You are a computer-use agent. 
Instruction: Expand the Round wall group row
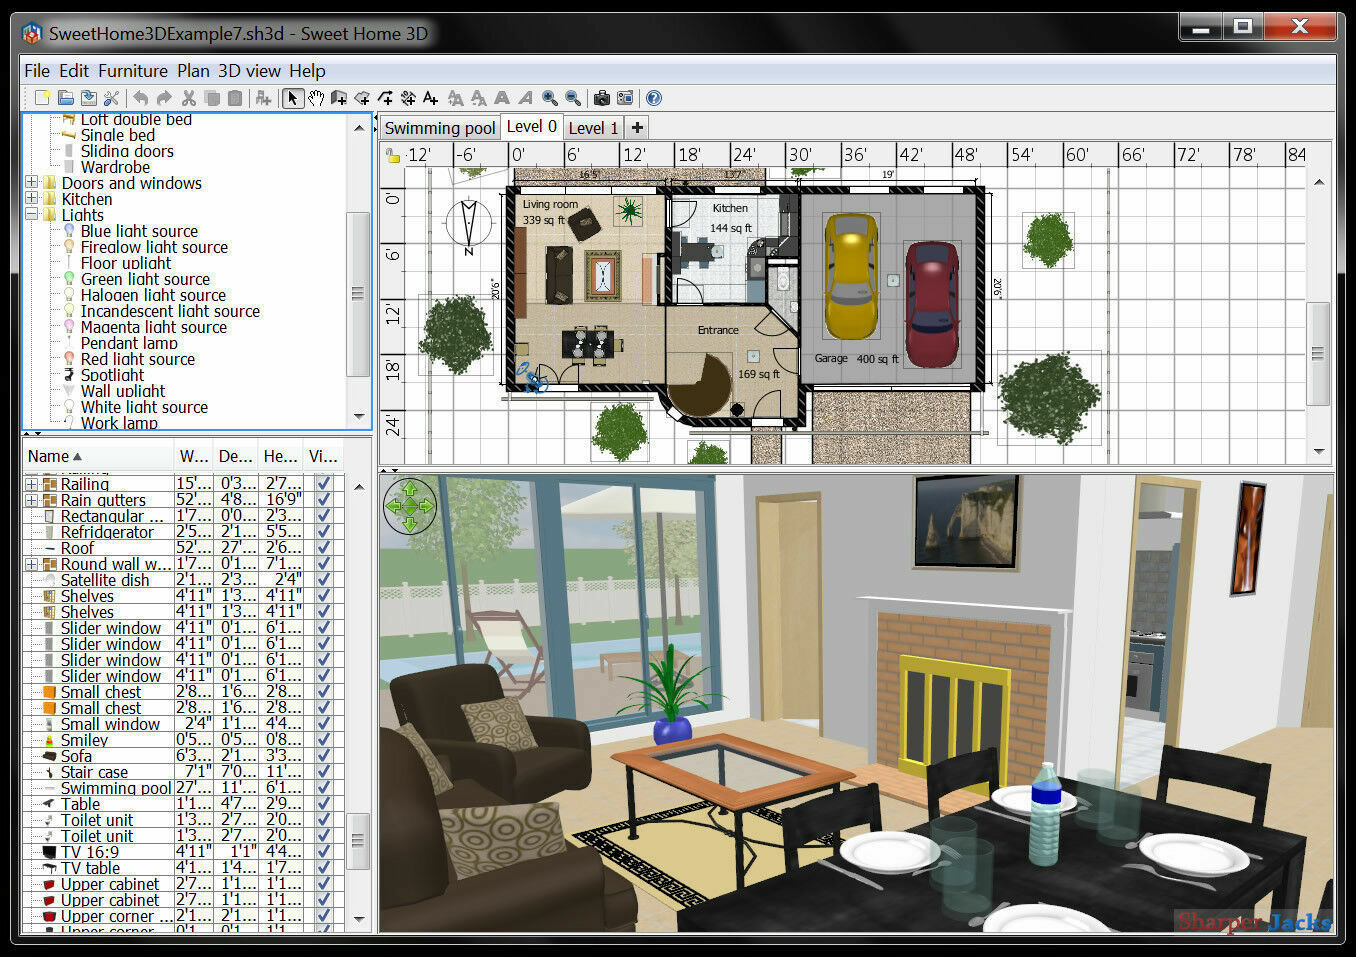[x=32, y=564]
